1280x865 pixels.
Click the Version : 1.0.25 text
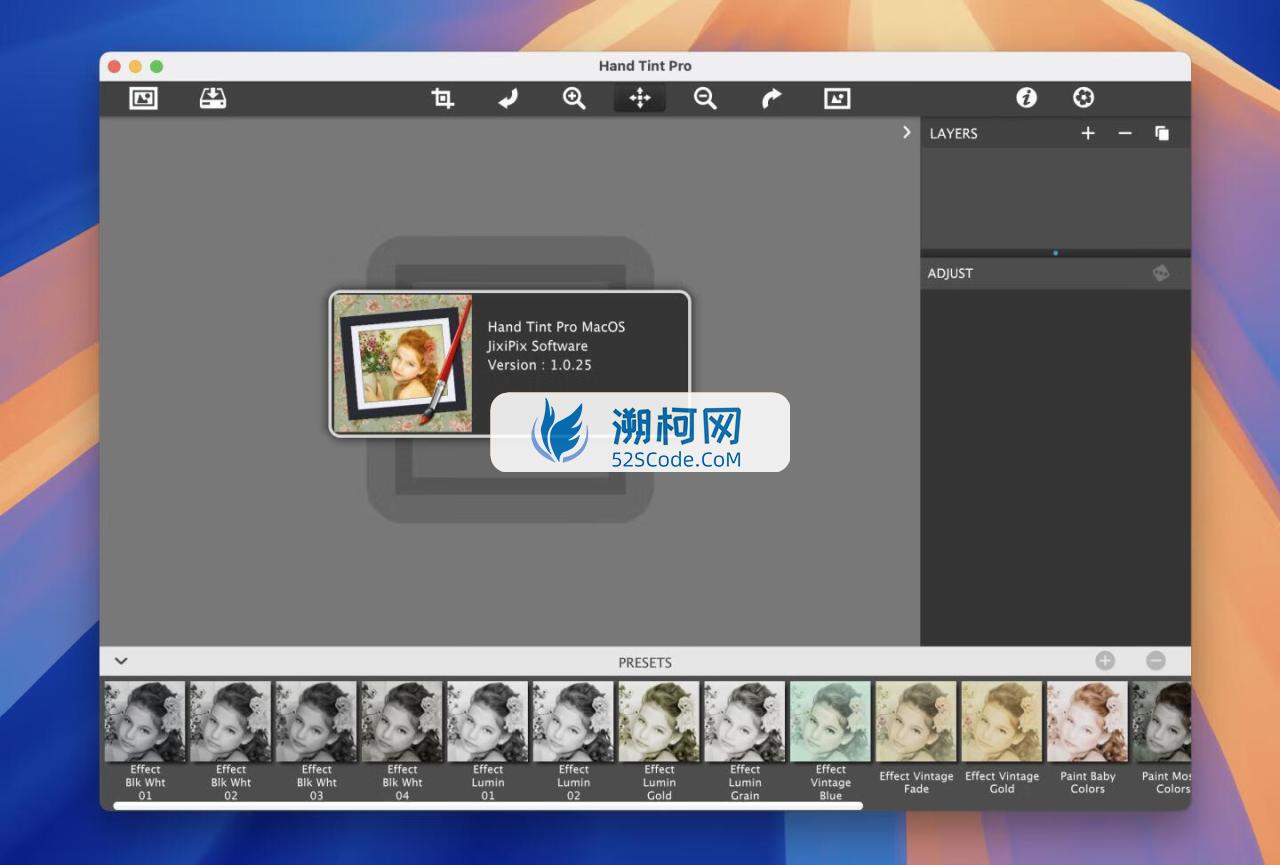coord(539,365)
